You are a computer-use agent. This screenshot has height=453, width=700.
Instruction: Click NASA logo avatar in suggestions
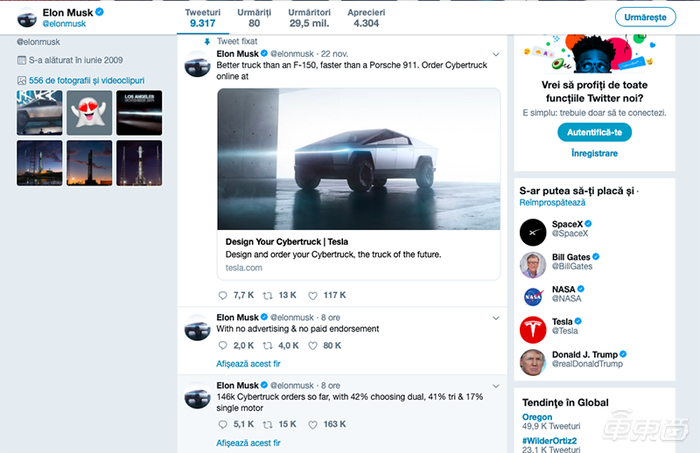click(x=533, y=296)
